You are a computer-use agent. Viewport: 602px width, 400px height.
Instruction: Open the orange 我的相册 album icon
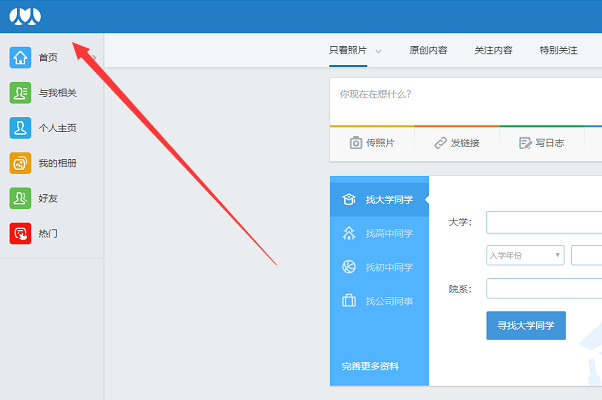coord(20,163)
